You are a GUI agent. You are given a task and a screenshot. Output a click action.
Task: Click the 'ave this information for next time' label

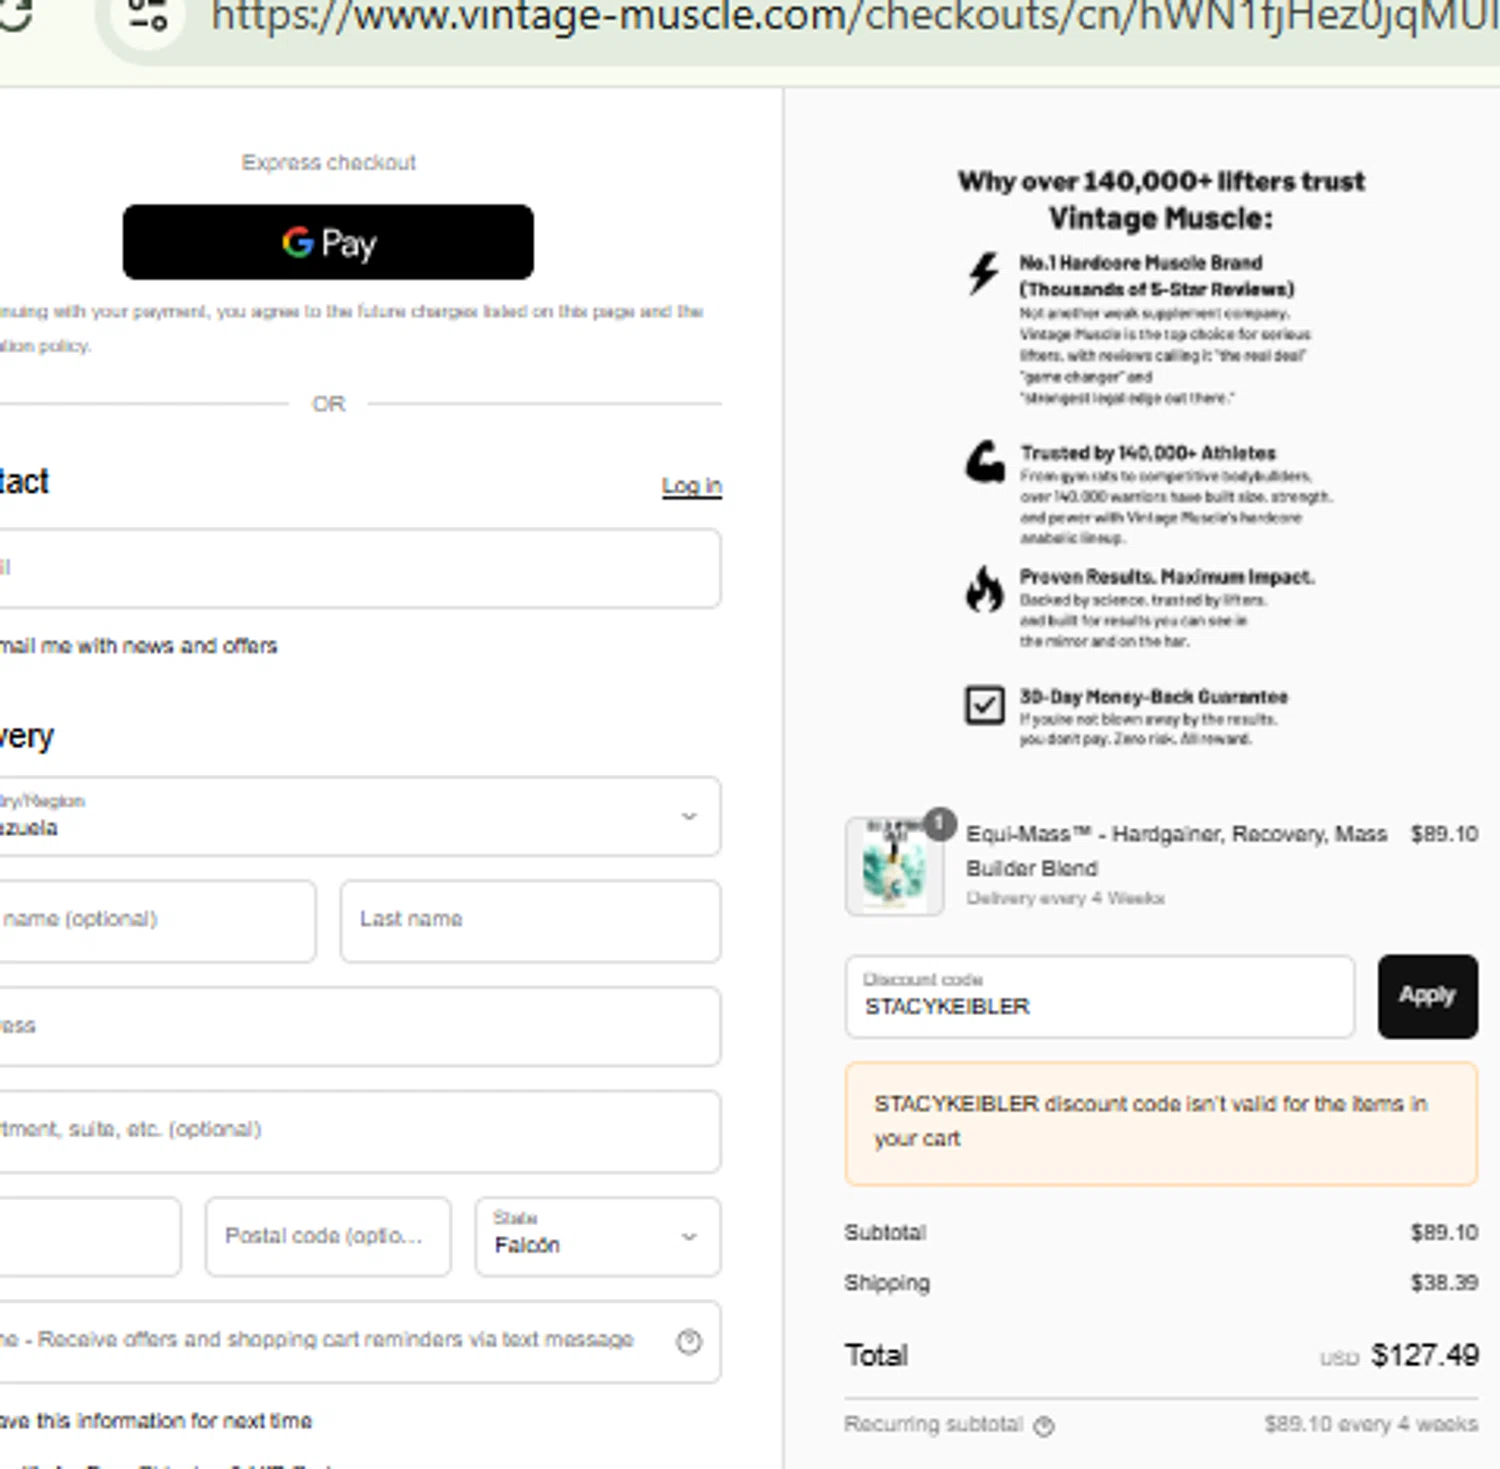156,1421
